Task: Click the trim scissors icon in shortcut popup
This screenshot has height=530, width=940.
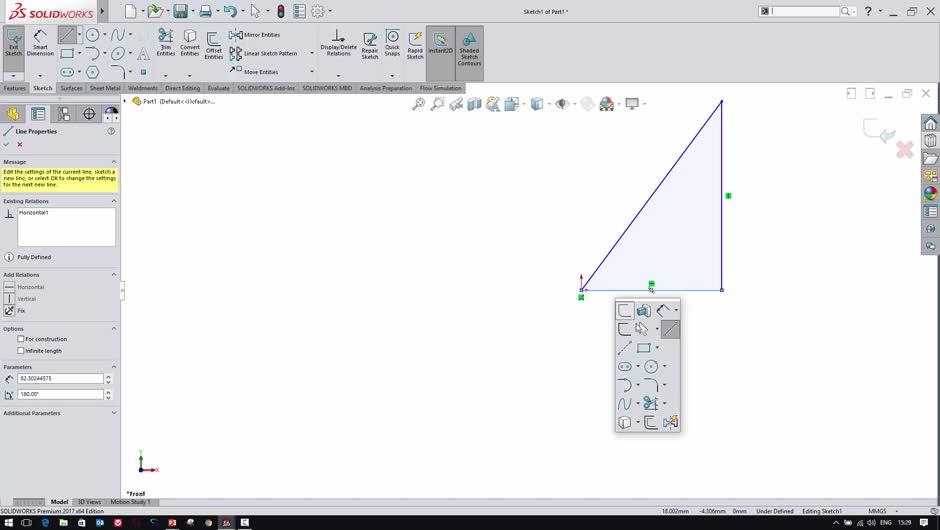Action: point(650,403)
